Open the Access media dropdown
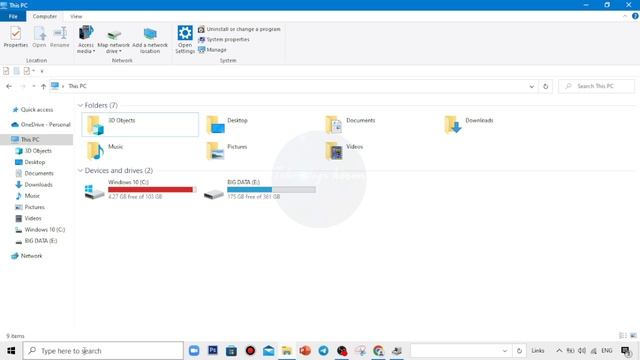 point(86,39)
